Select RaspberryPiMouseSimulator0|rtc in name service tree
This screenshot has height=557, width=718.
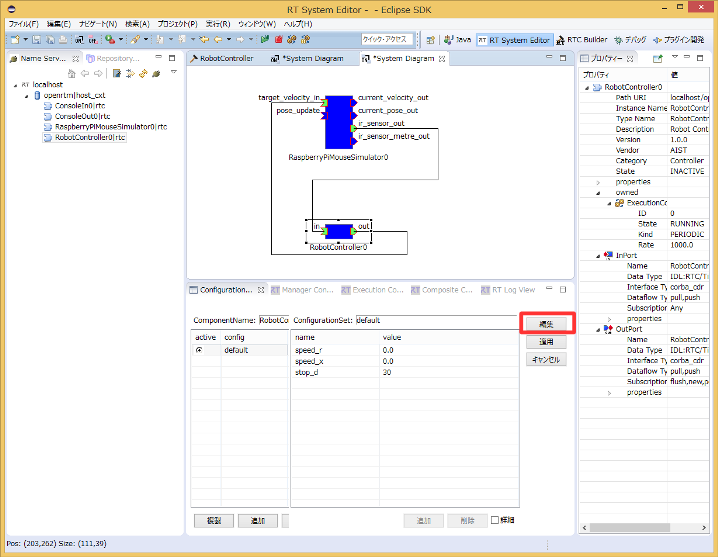point(110,127)
